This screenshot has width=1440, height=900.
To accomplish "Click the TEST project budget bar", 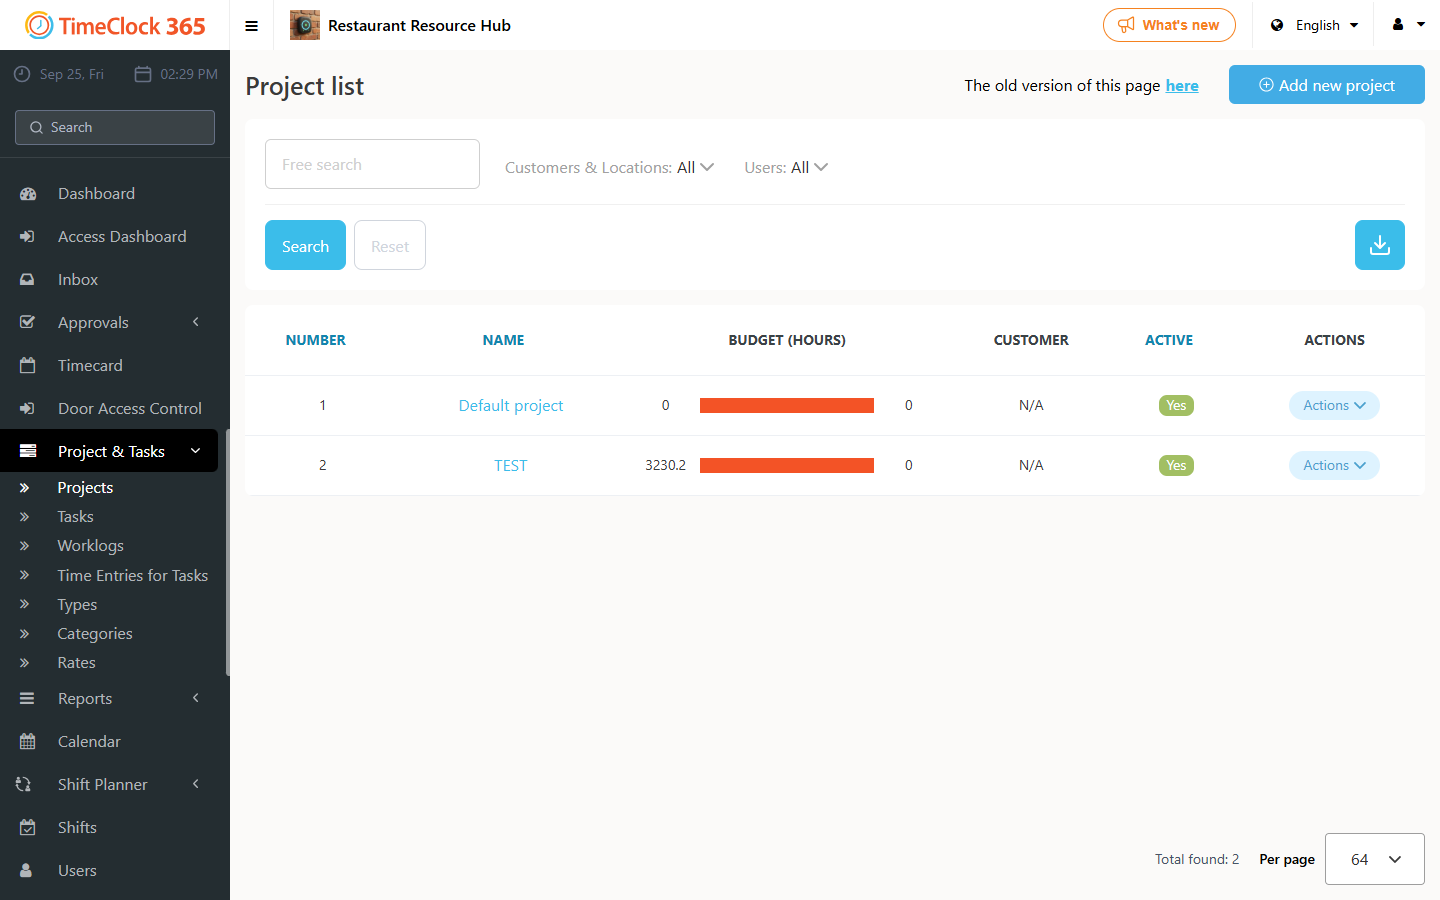I will (x=787, y=465).
